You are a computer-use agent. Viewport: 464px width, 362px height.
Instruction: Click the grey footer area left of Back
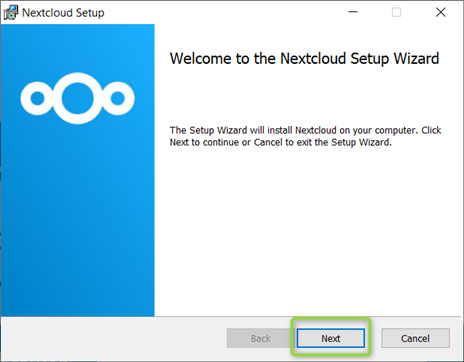tap(113, 338)
